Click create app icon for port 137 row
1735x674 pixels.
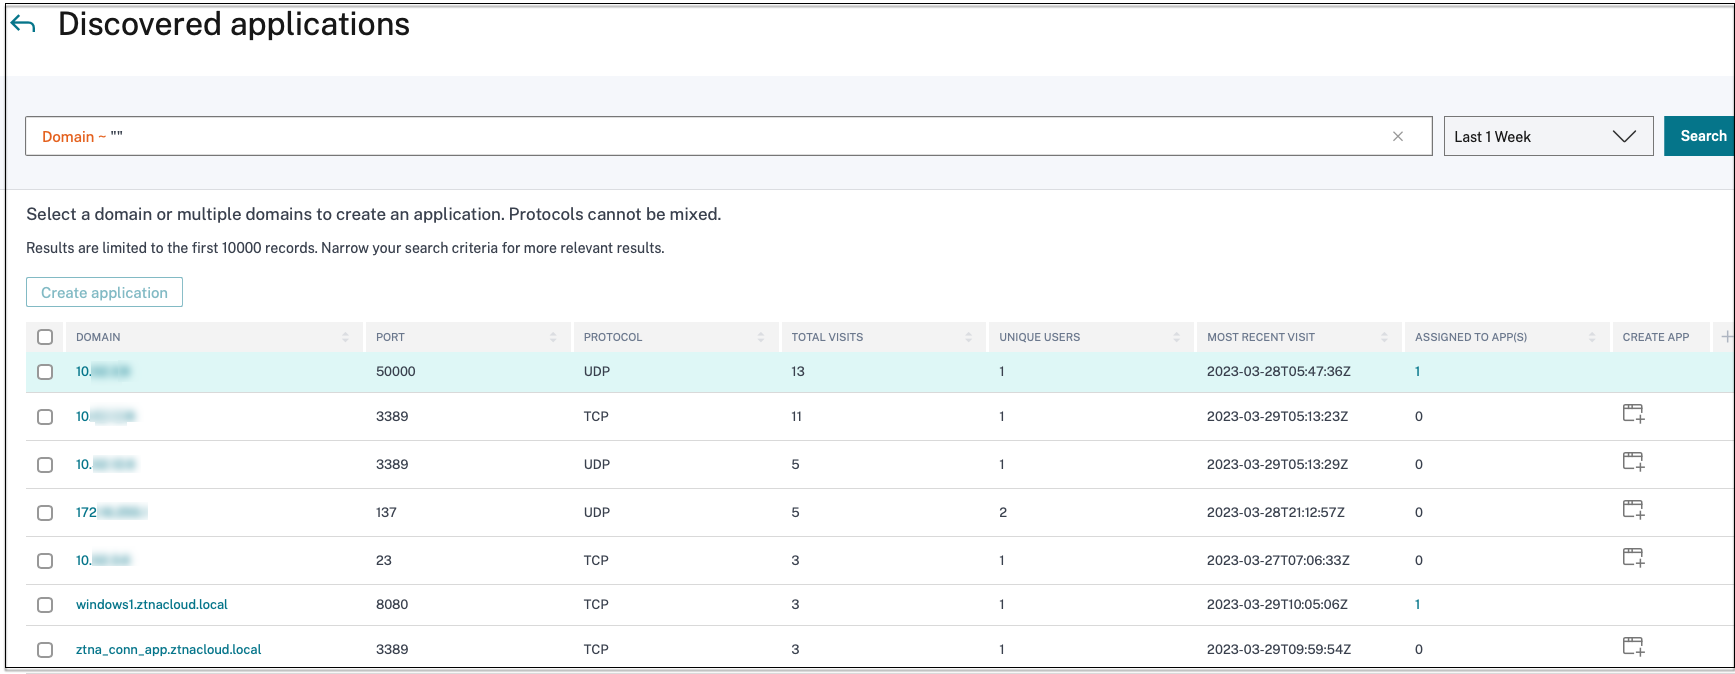(1633, 510)
